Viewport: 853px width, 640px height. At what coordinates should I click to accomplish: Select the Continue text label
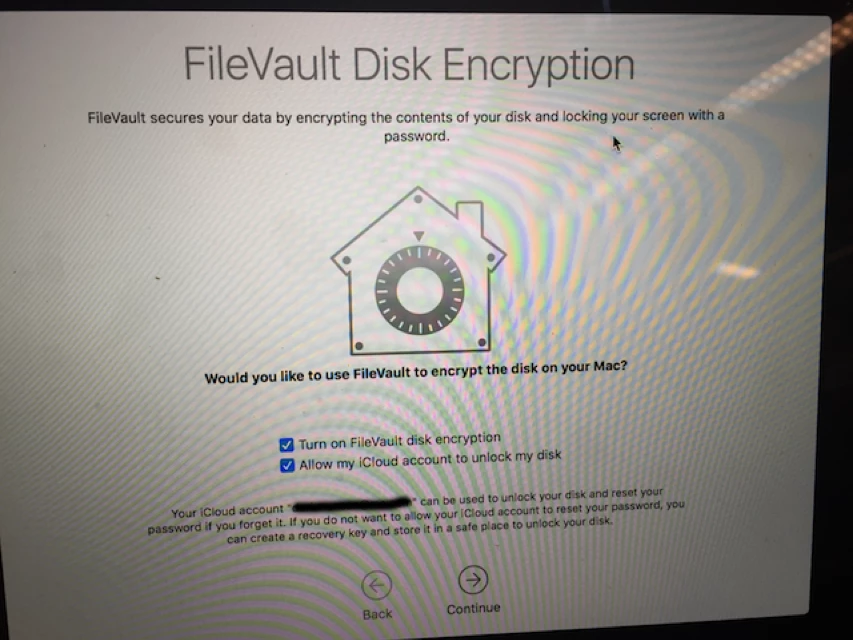(473, 608)
